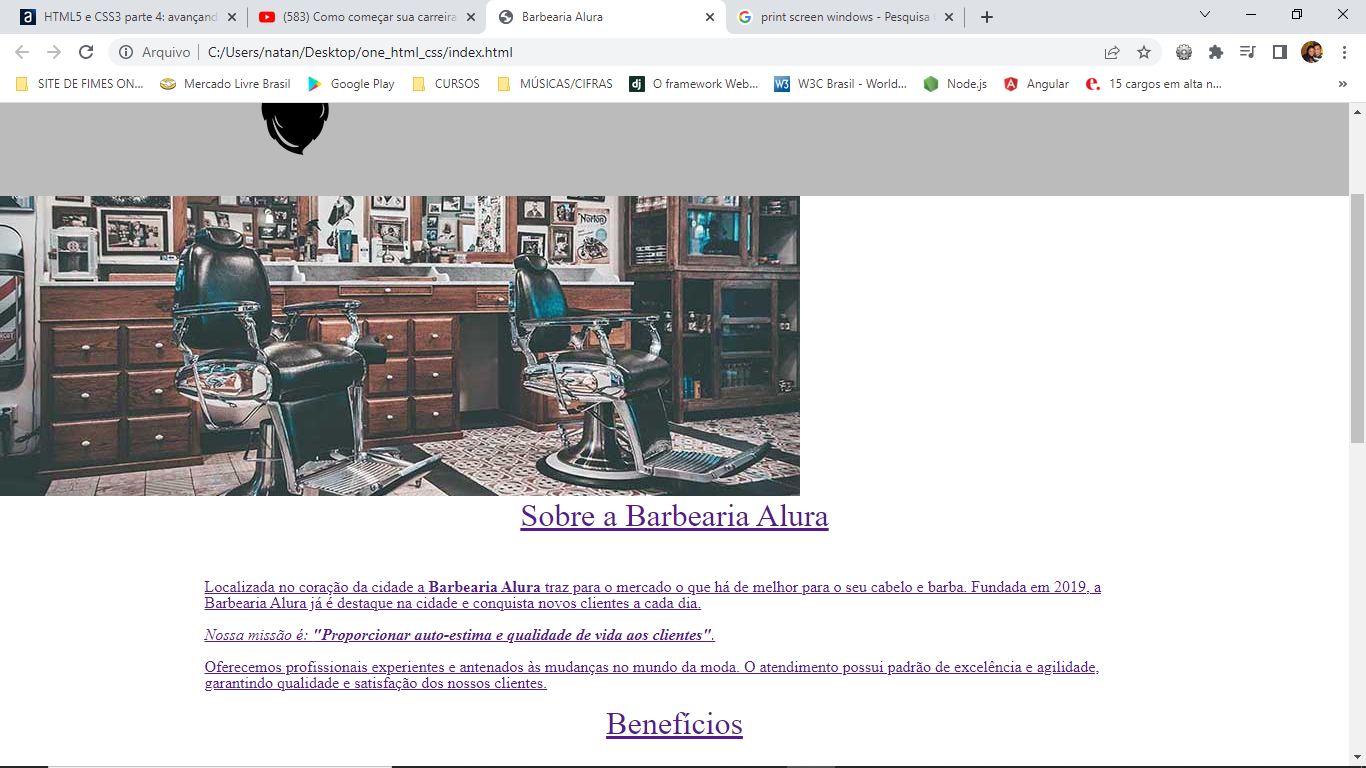Open the Node.js bookmark
1366x768 pixels.
(x=955, y=84)
